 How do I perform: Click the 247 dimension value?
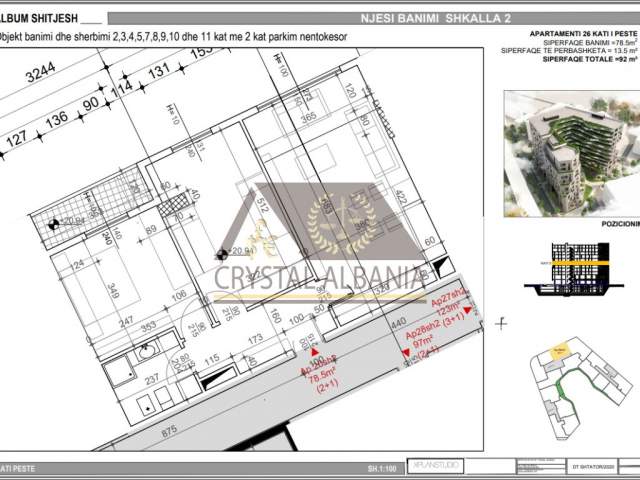point(126,322)
